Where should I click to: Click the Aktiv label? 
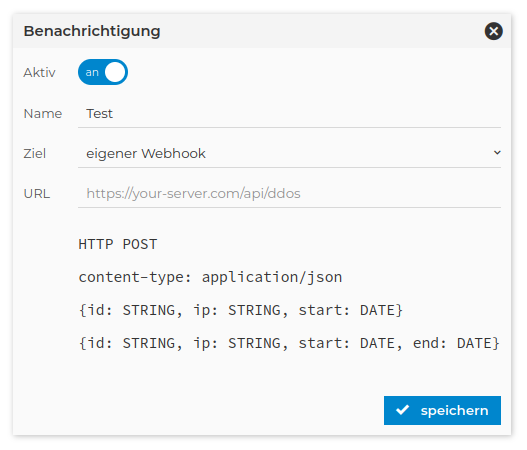(x=39, y=73)
